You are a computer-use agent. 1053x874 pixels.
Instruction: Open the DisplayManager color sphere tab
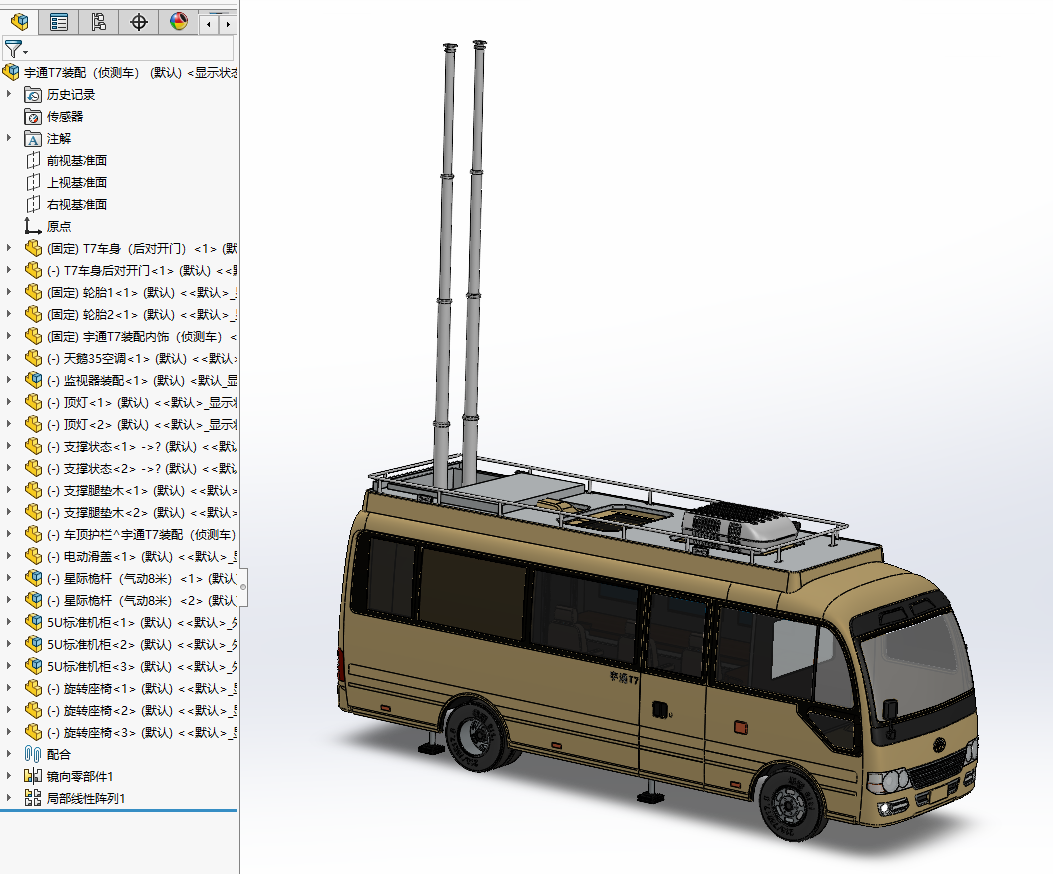tap(179, 22)
